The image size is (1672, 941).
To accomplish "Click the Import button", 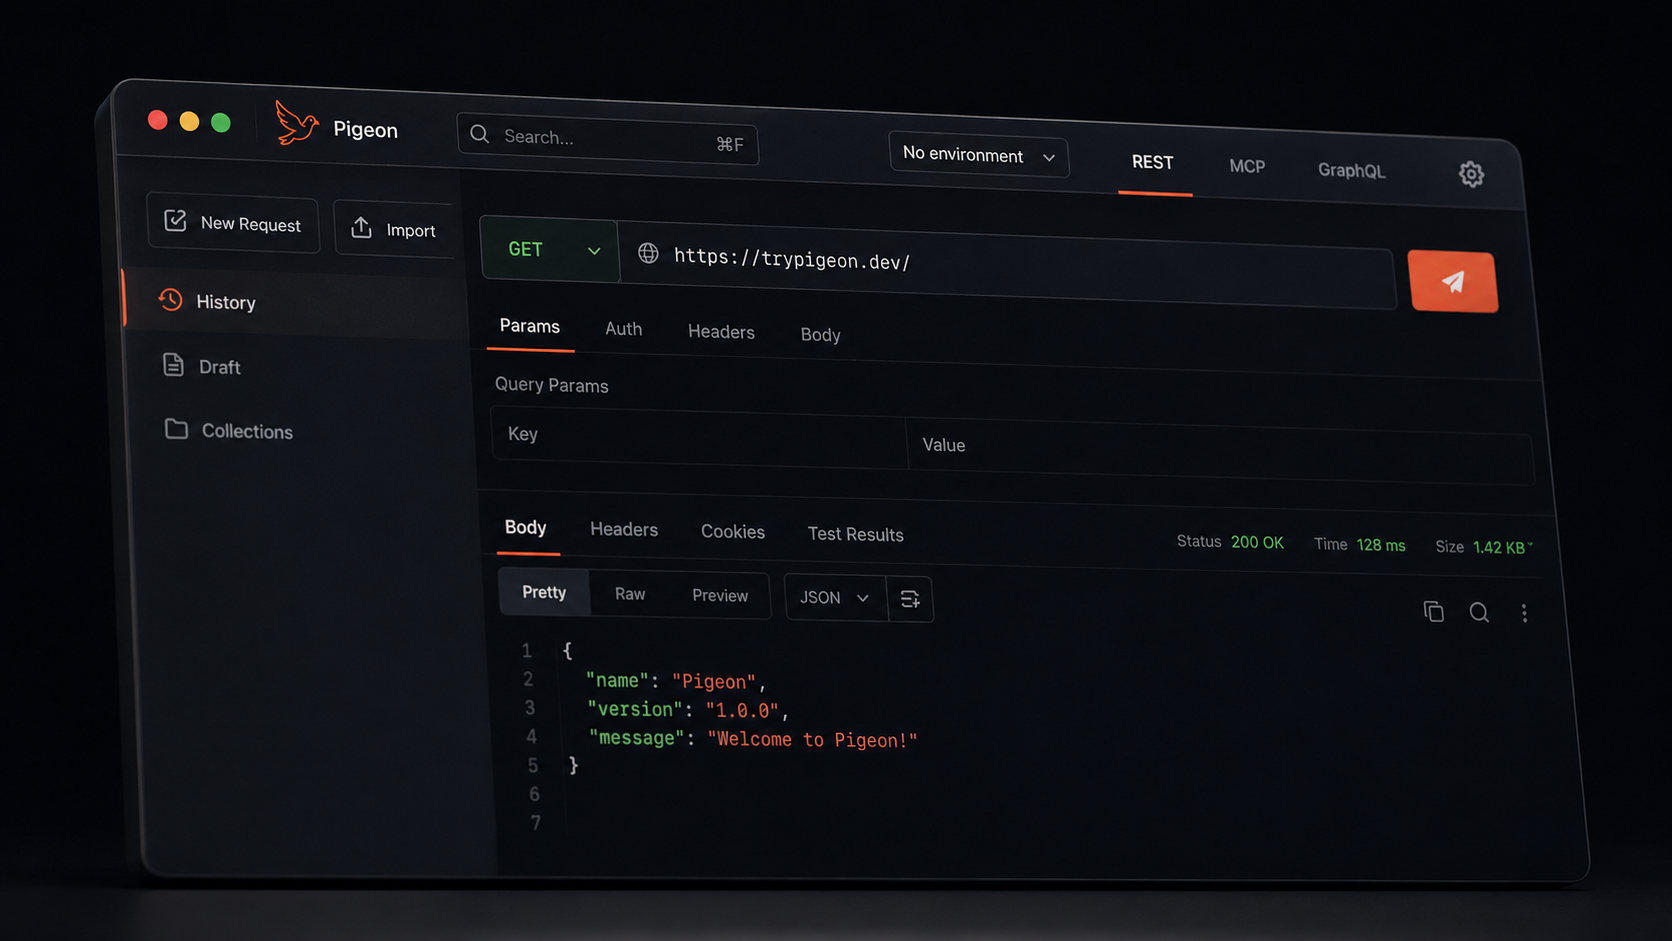I will pos(394,229).
